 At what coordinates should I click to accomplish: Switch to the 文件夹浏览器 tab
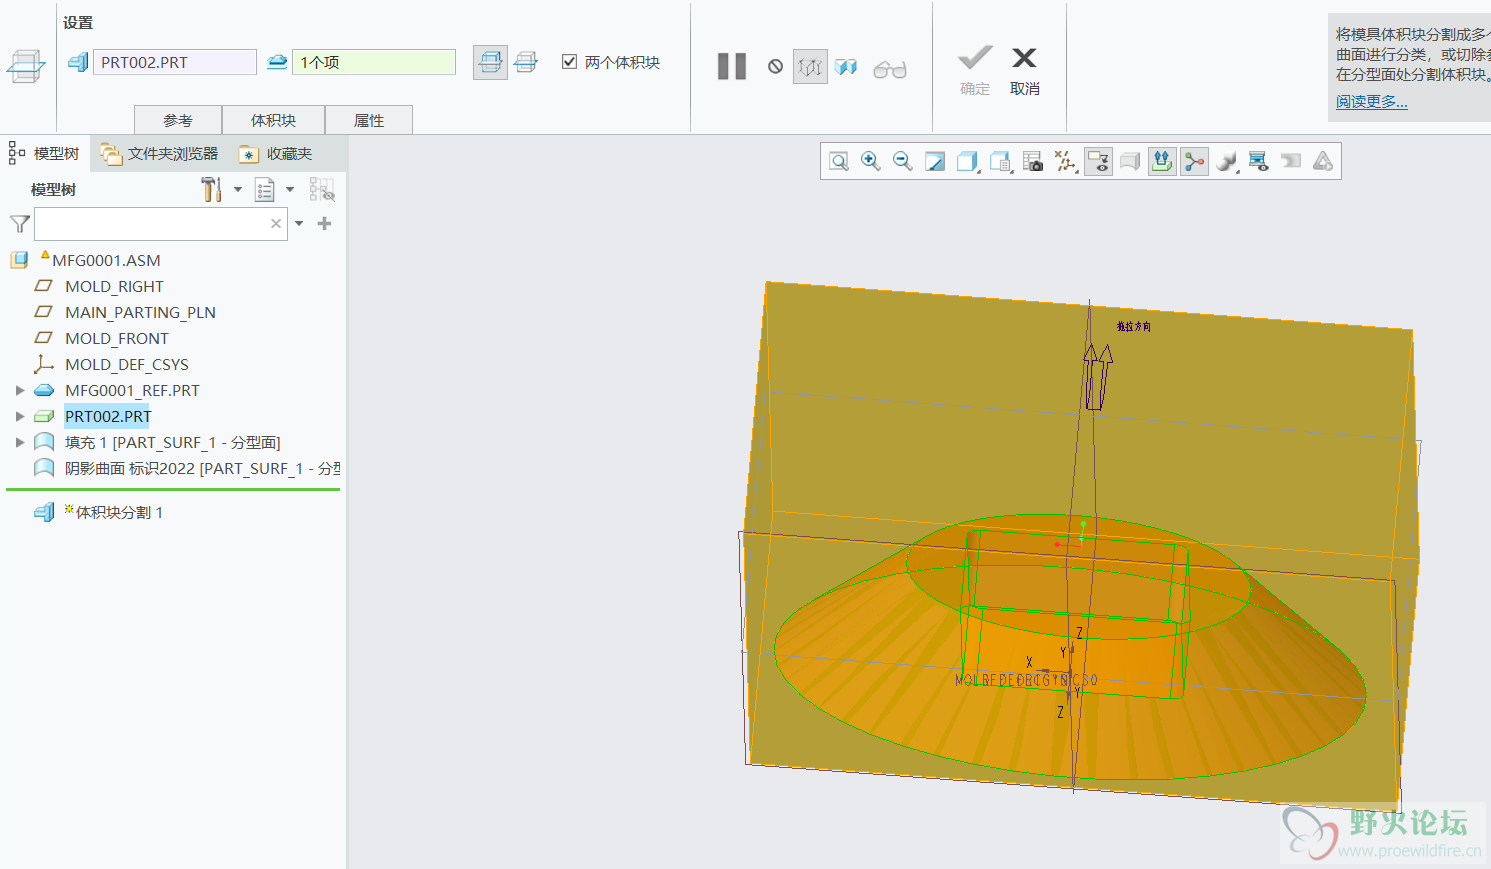point(160,153)
